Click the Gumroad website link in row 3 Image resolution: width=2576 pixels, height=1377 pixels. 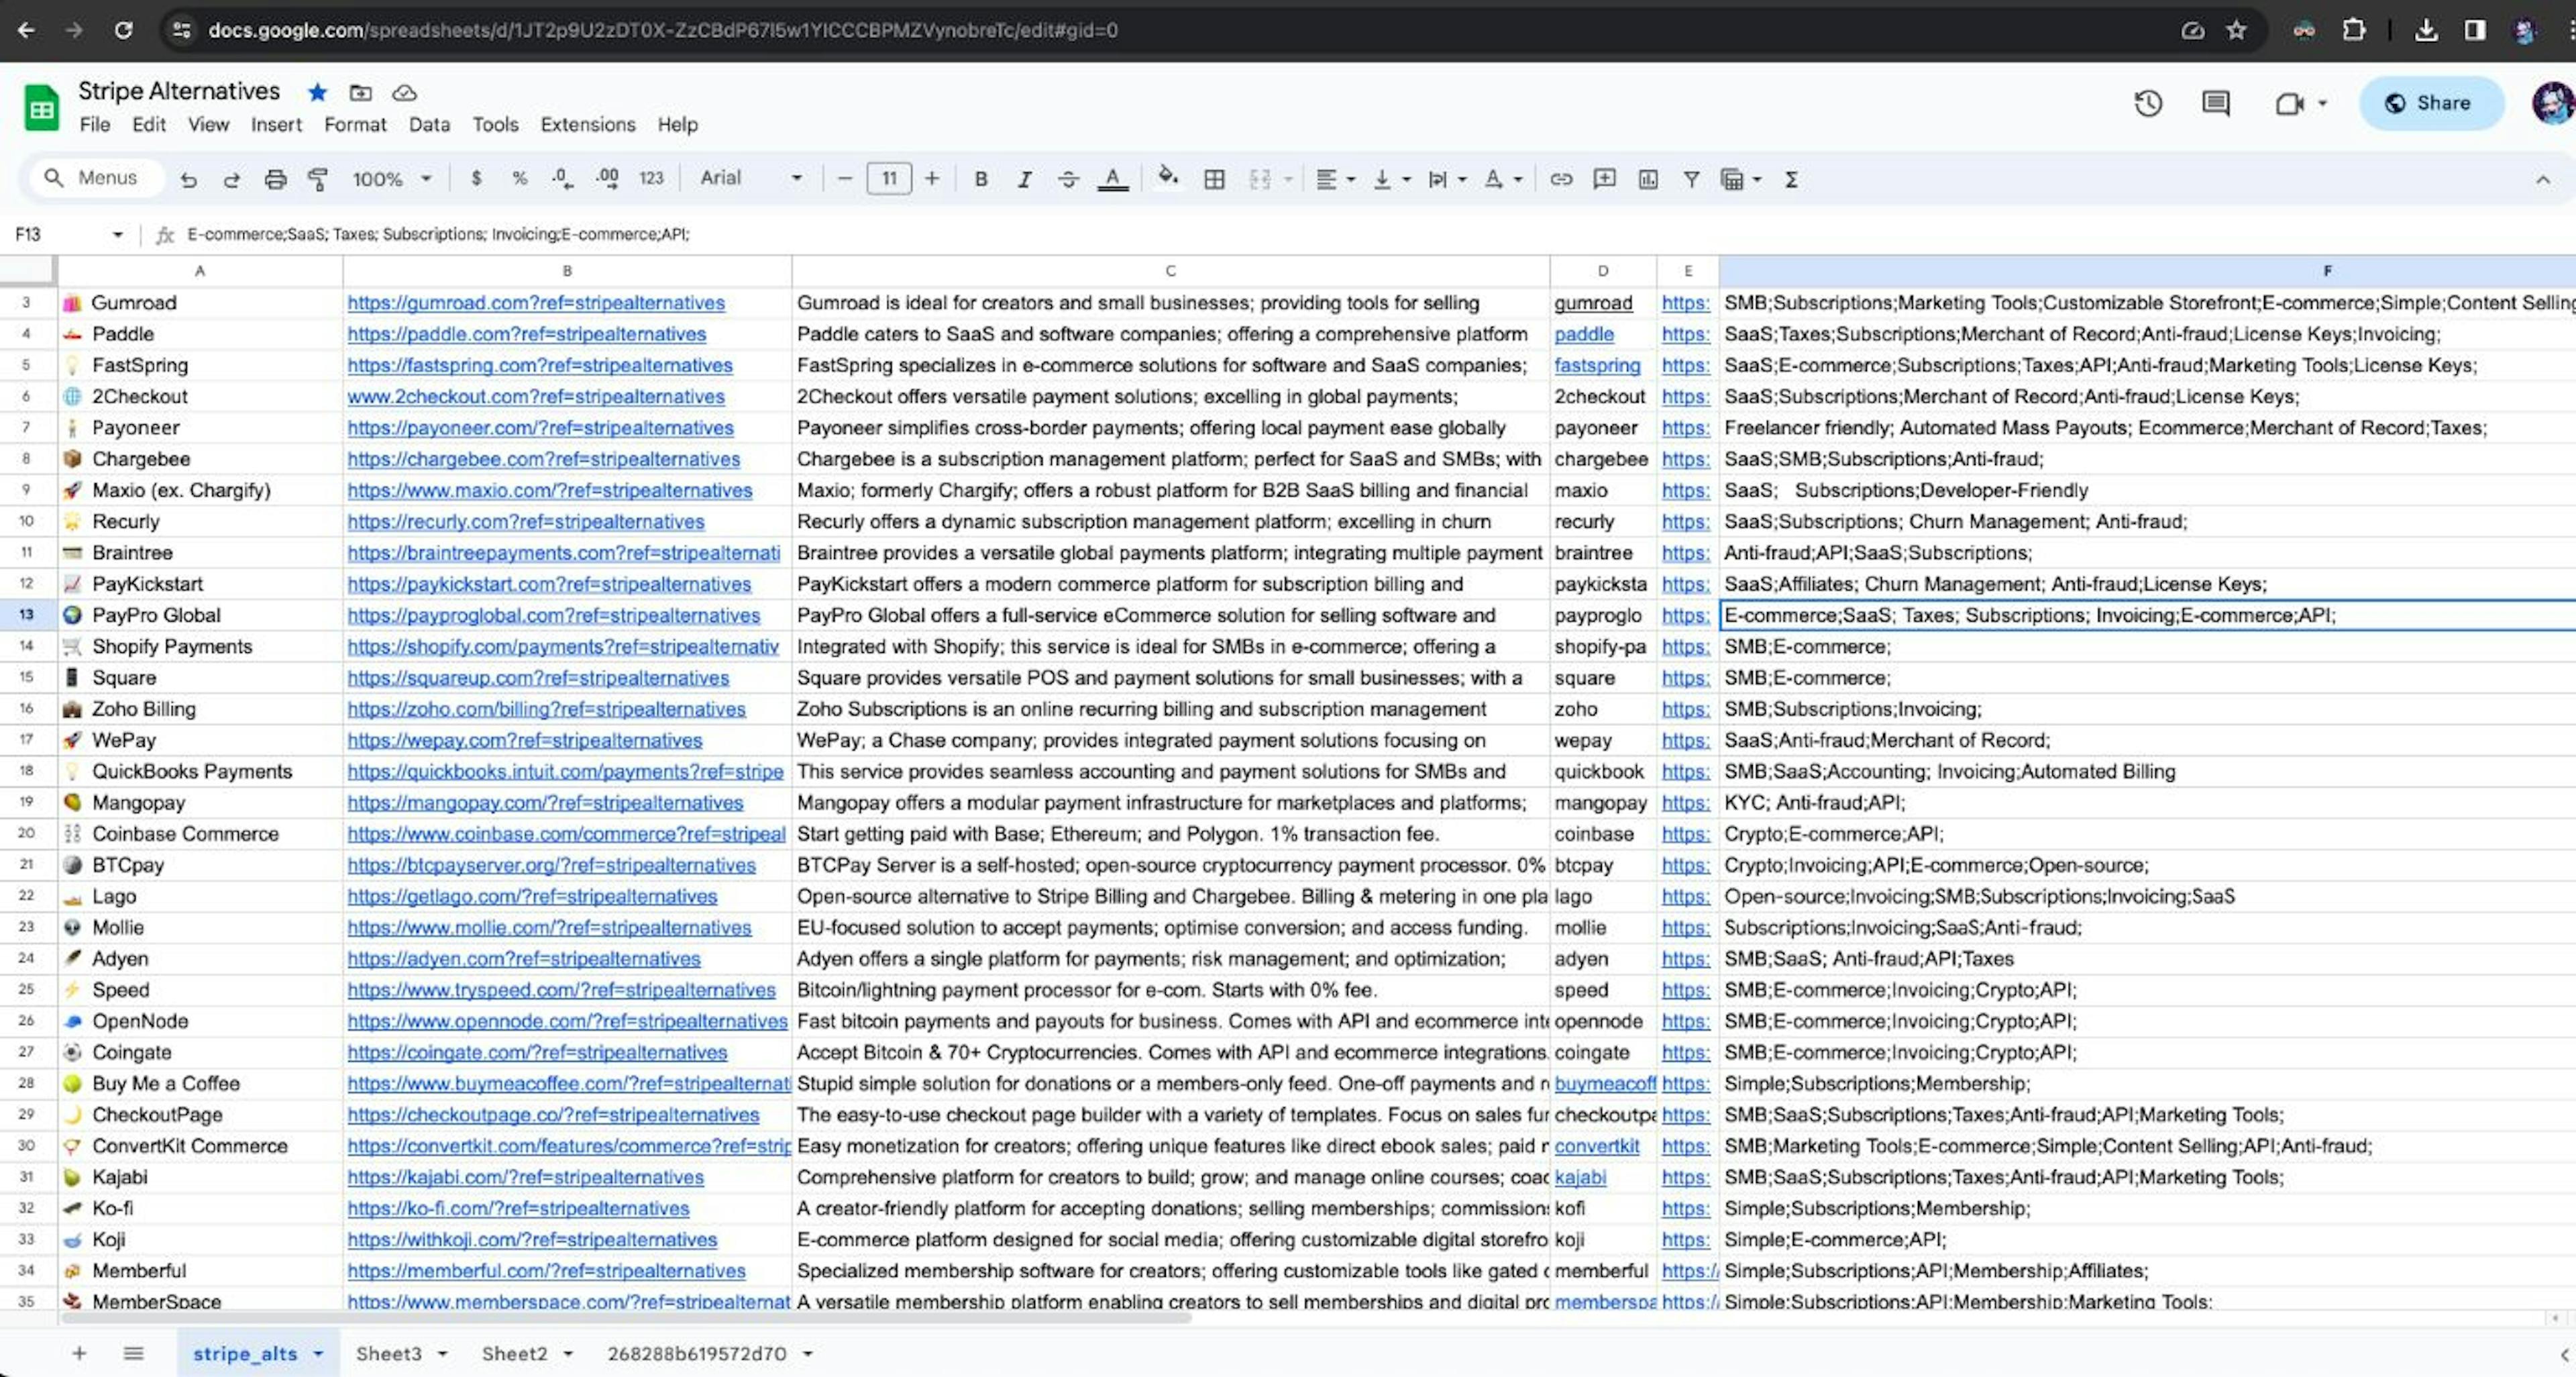click(535, 302)
